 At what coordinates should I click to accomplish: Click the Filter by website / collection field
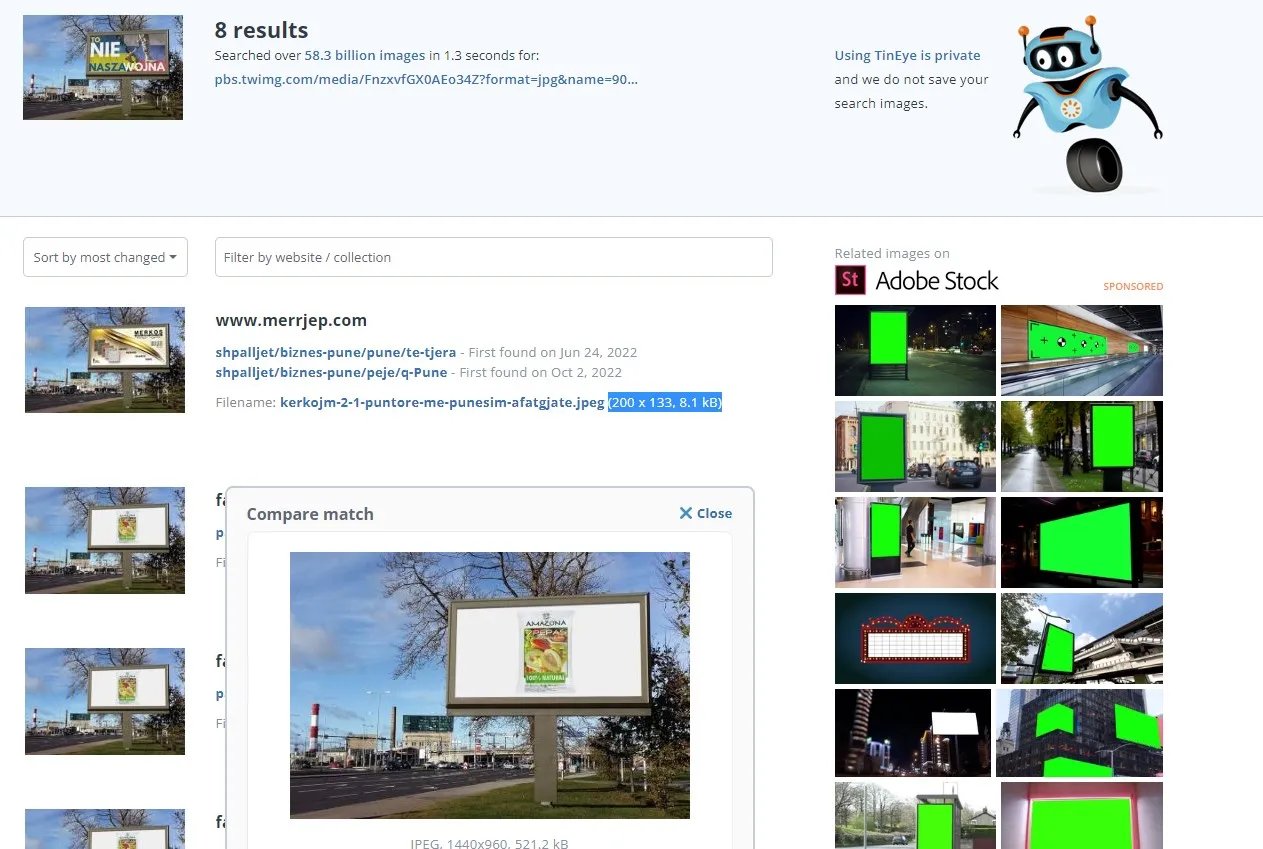coord(493,257)
